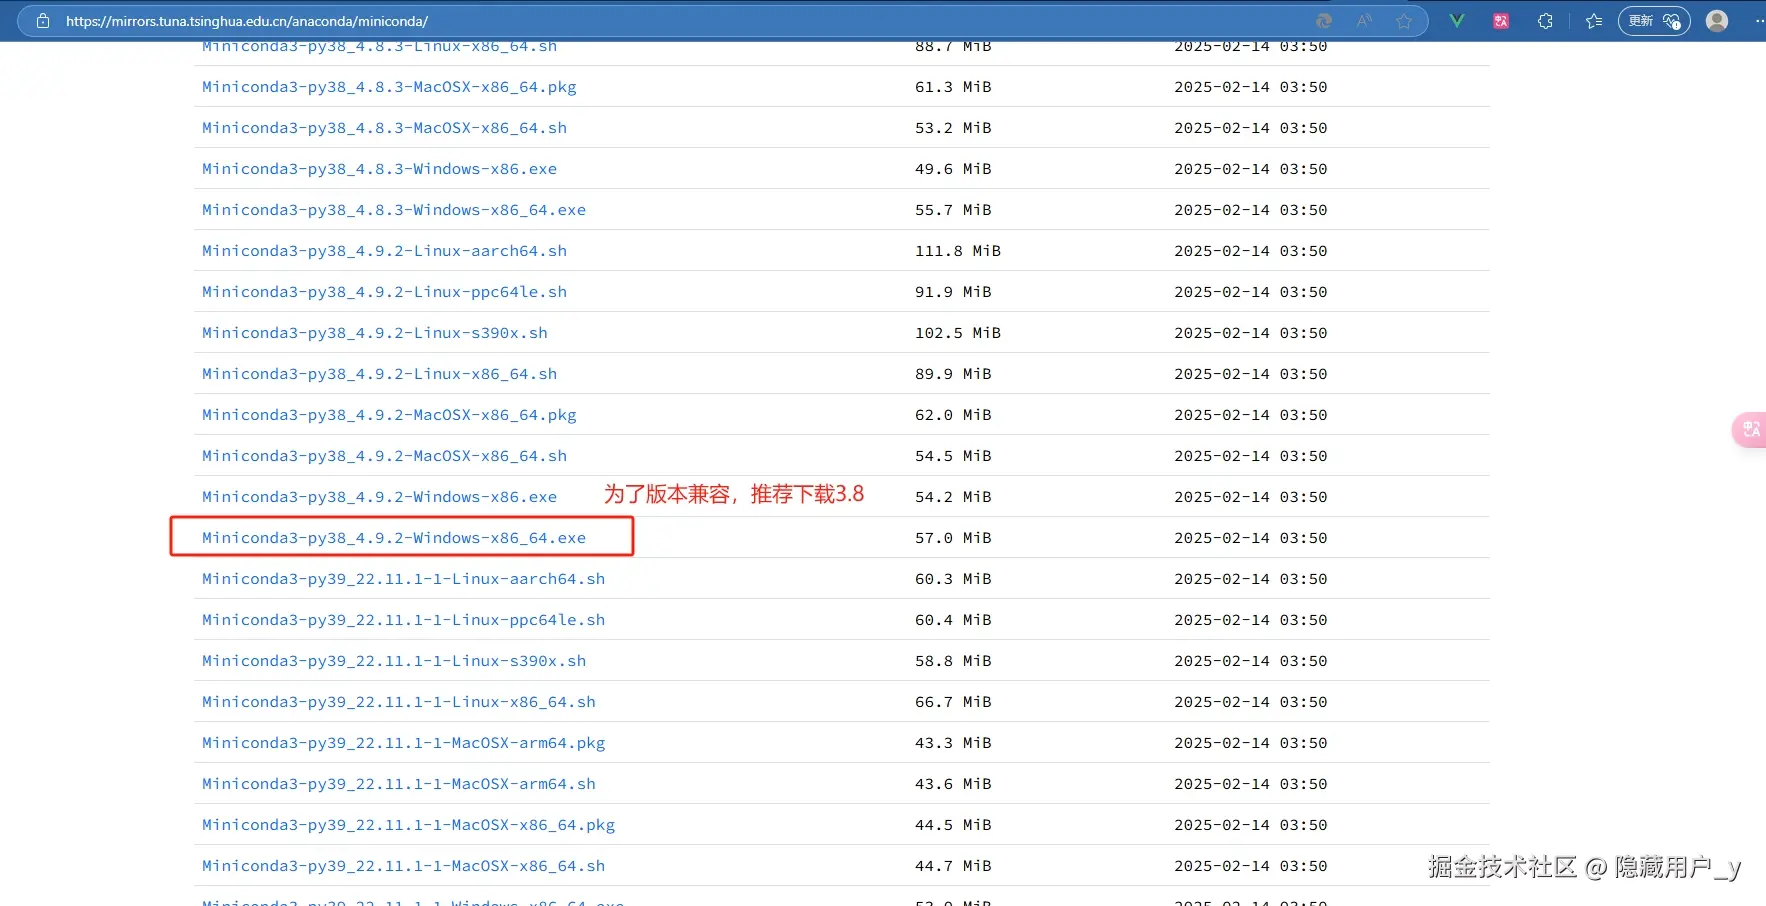Click the site security lock icon

[x=44, y=20]
